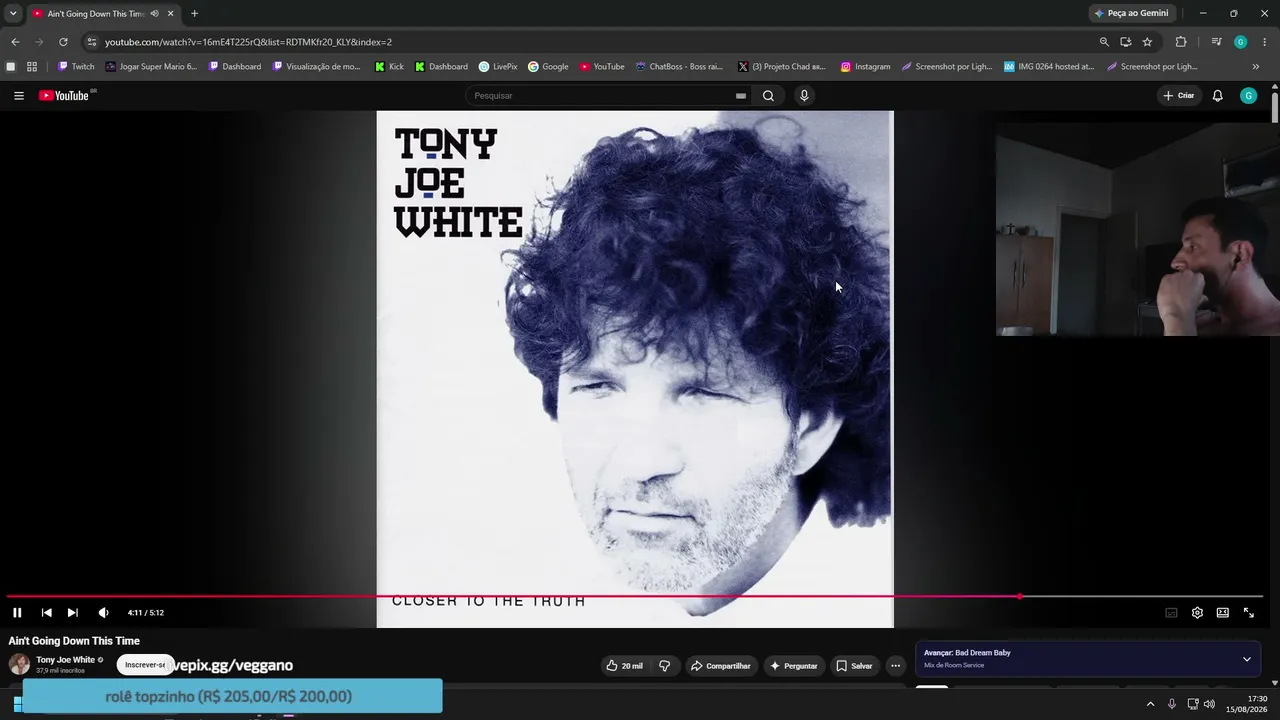The image size is (1280, 720).
Task: Open Chrome profile avatar
Action: coord(1241,42)
